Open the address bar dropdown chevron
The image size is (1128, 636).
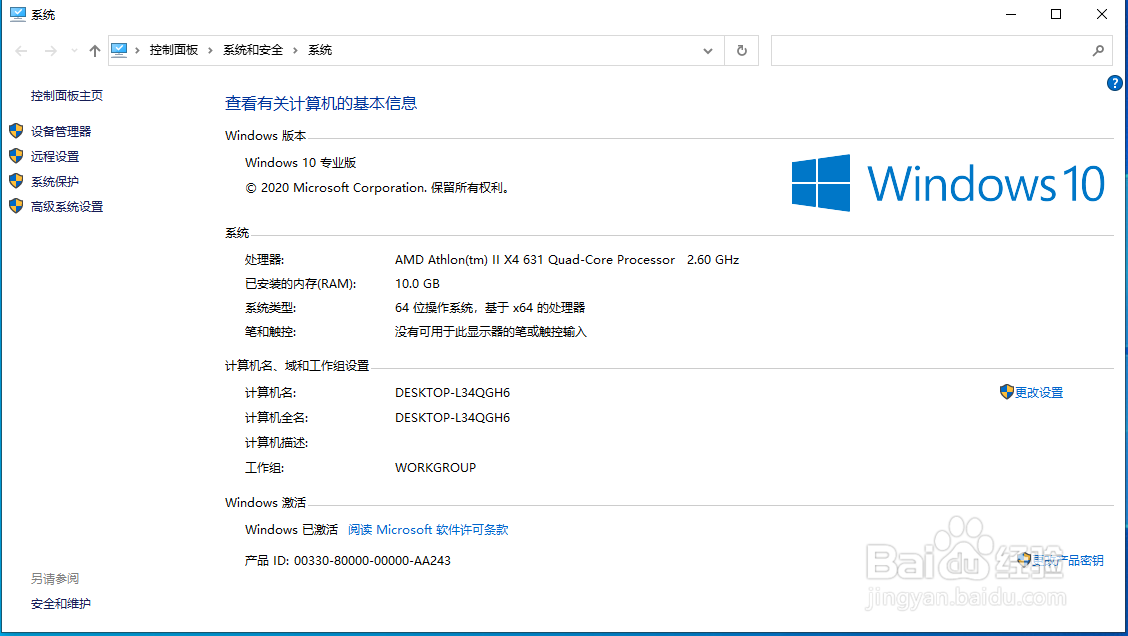coord(707,50)
